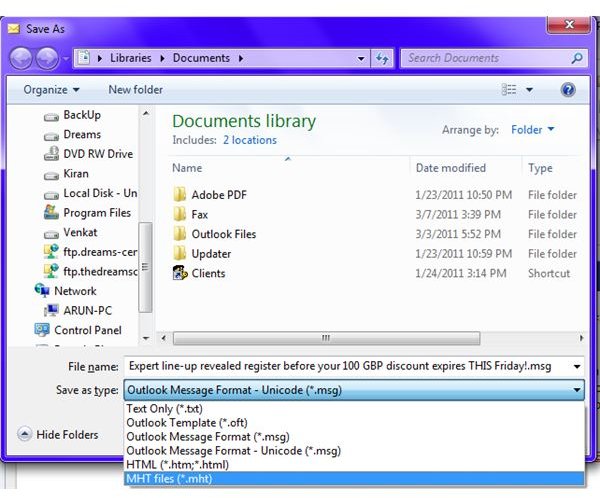The height and width of the screenshot is (498, 600).
Task: Click the Dreams drive icon
Action: tap(51, 136)
